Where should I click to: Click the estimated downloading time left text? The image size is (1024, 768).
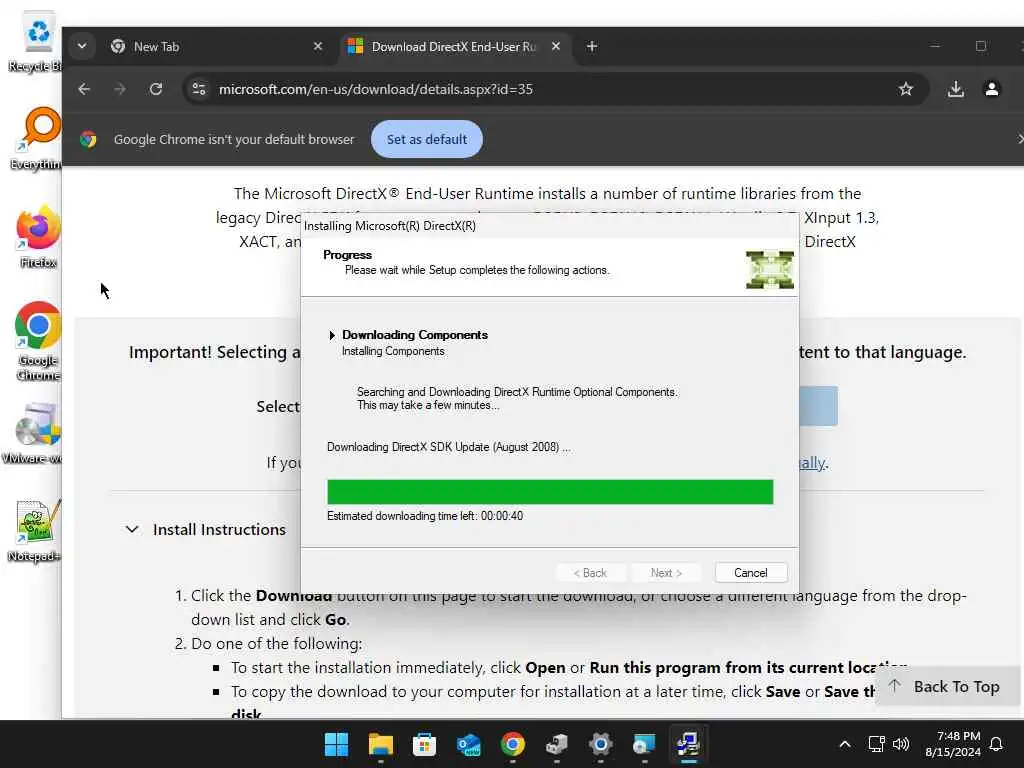tap(424, 516)
